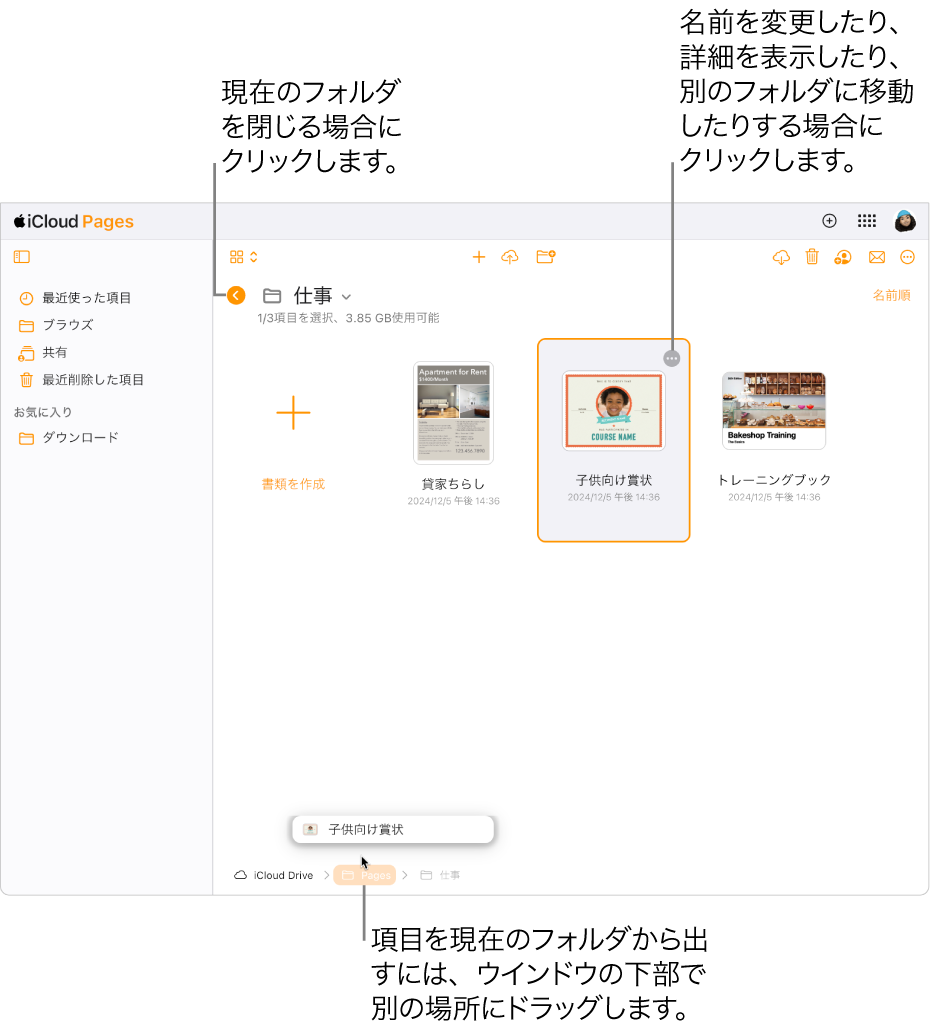Select 共有 in the sidebar

point(55,352)
